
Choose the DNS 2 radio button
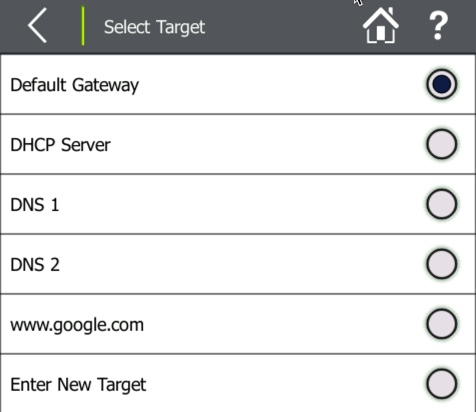coord(441,264)
